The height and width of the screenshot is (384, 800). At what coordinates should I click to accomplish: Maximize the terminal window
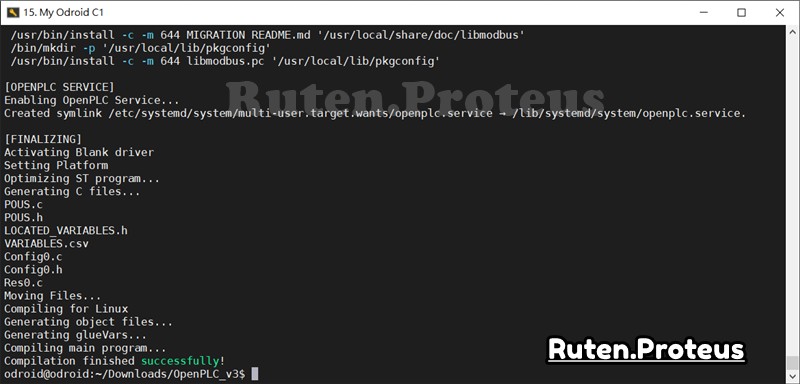(x=741, y=13)
